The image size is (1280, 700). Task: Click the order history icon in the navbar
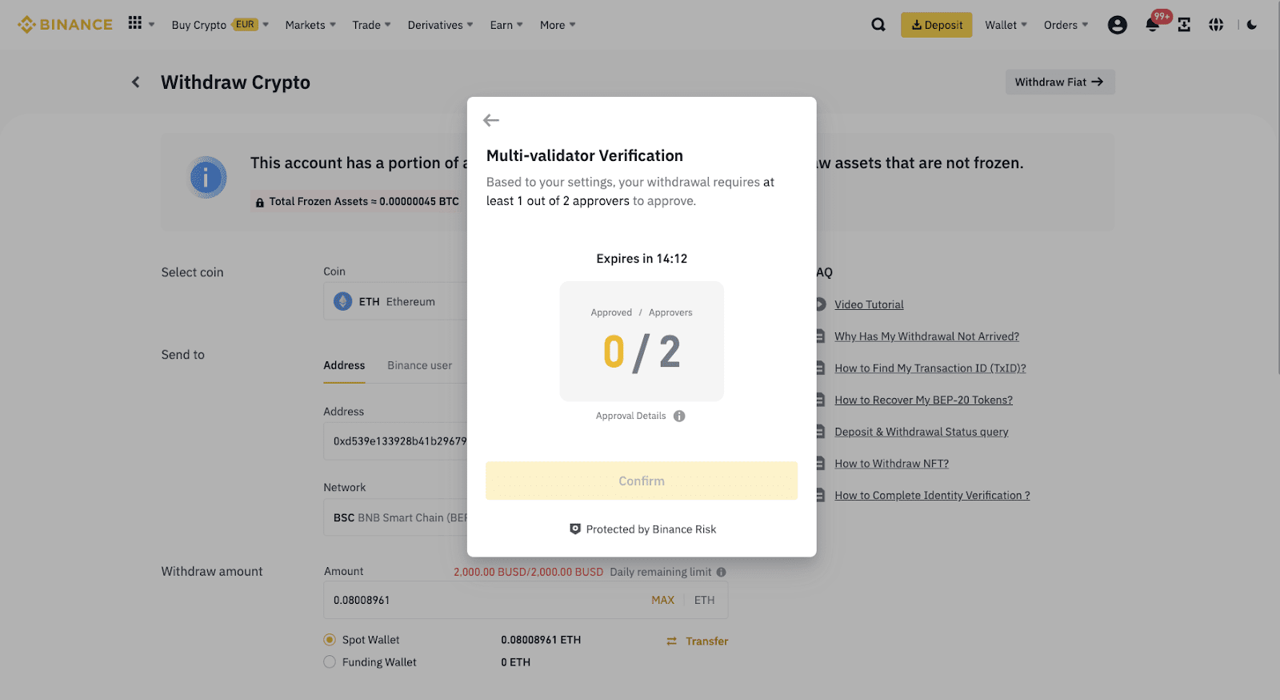pos(1184,24)
